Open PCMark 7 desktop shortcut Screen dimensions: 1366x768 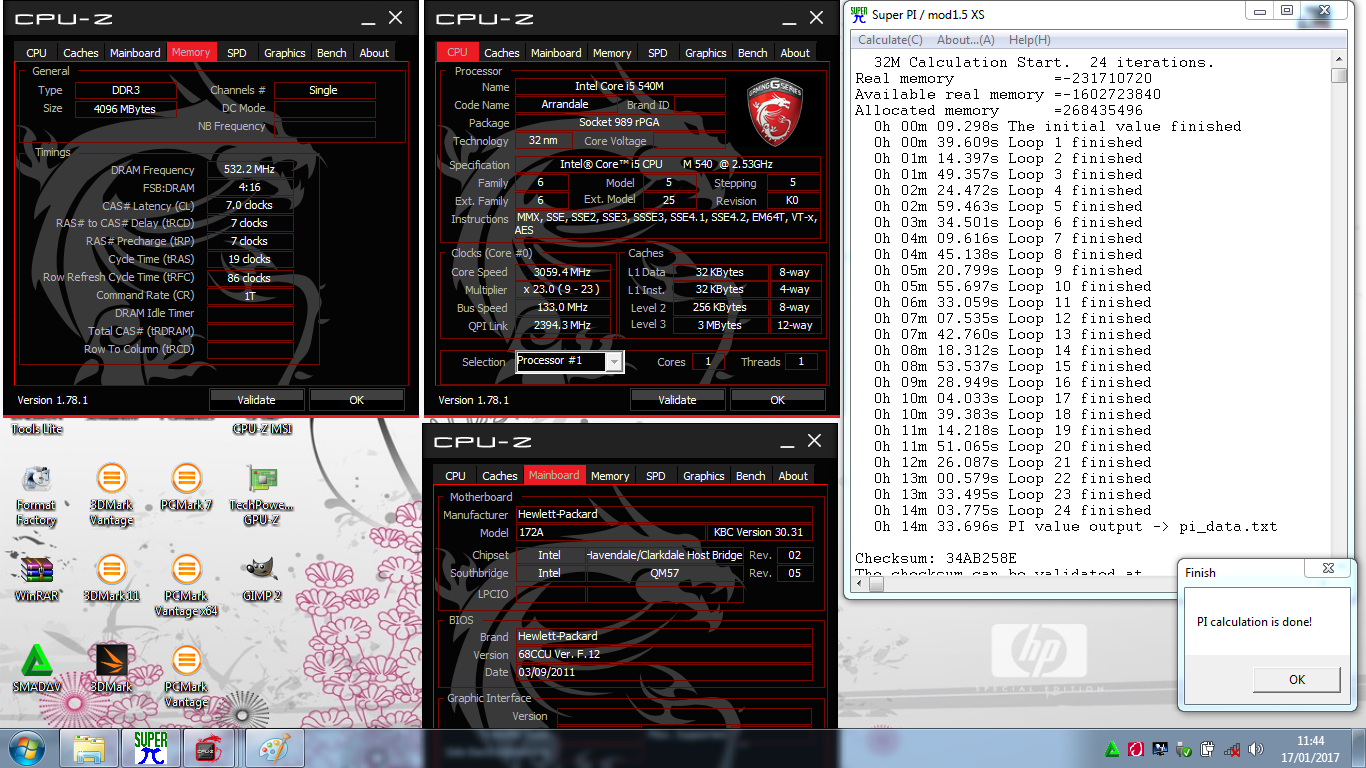(x=186, y=488)
